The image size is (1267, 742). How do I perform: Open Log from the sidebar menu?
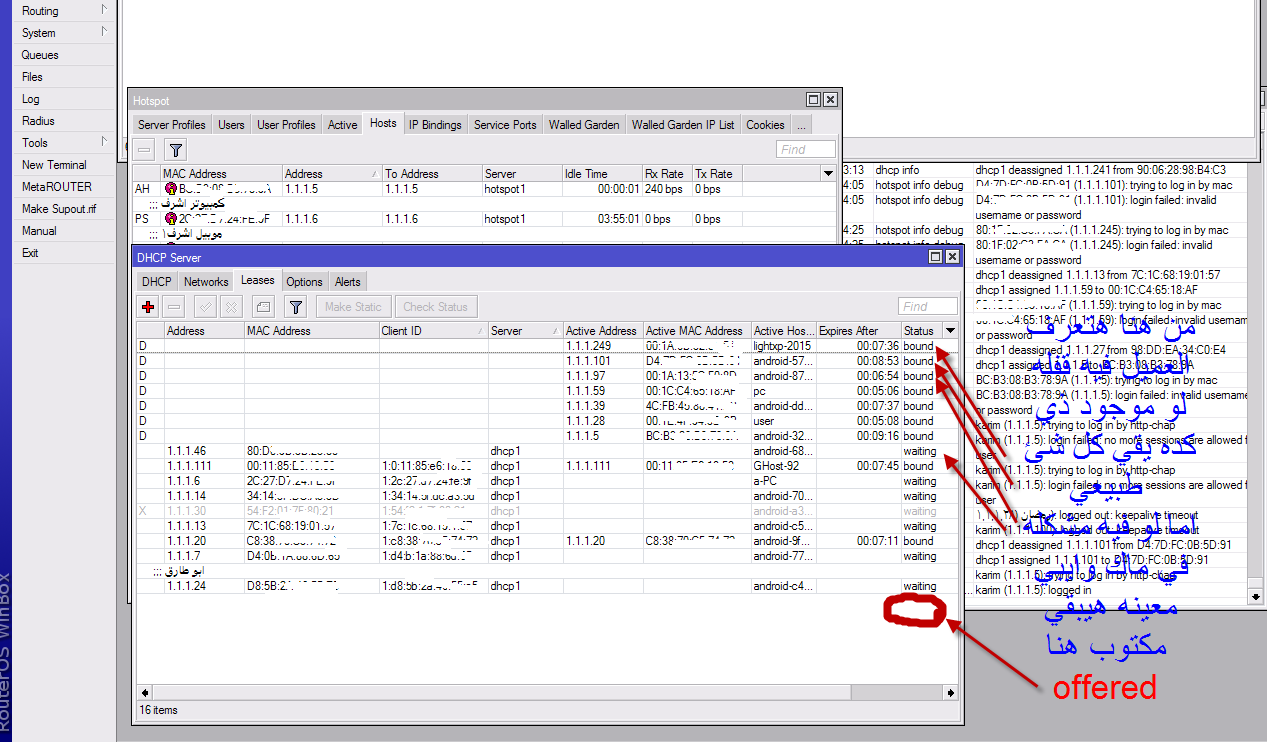[31, 99]
